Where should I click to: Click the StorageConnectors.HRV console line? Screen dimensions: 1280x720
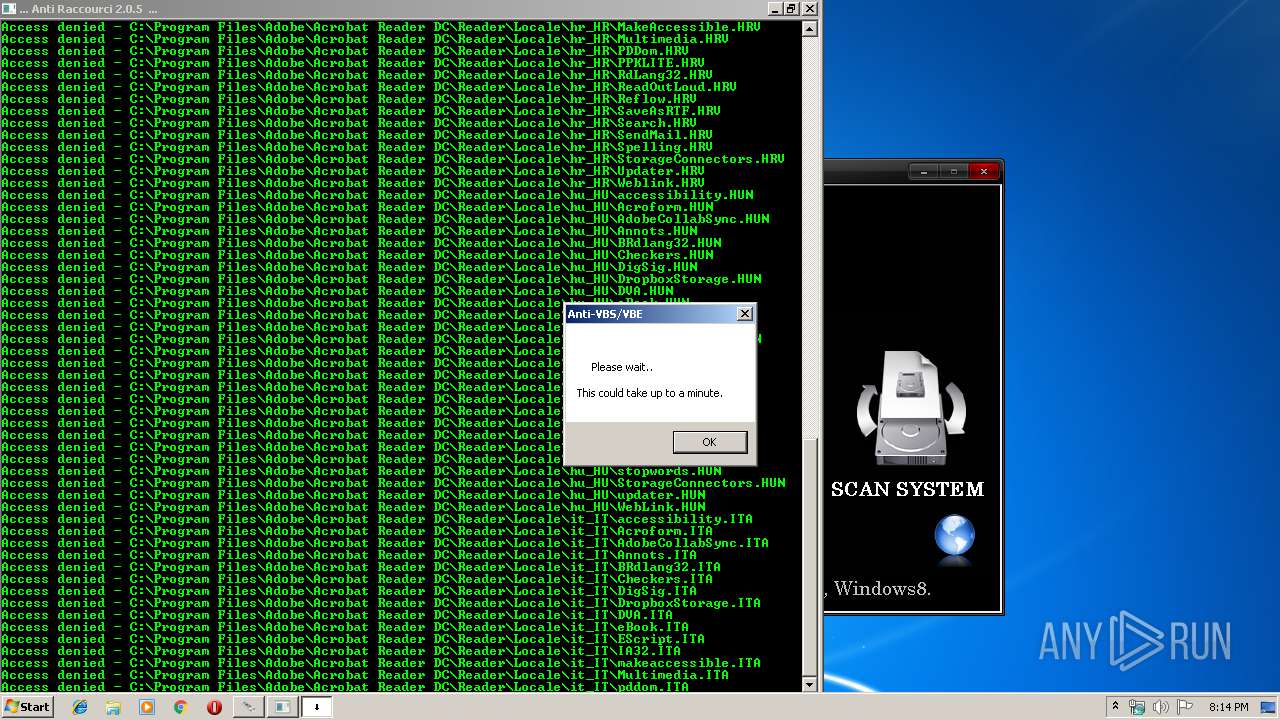click(393, 159)
